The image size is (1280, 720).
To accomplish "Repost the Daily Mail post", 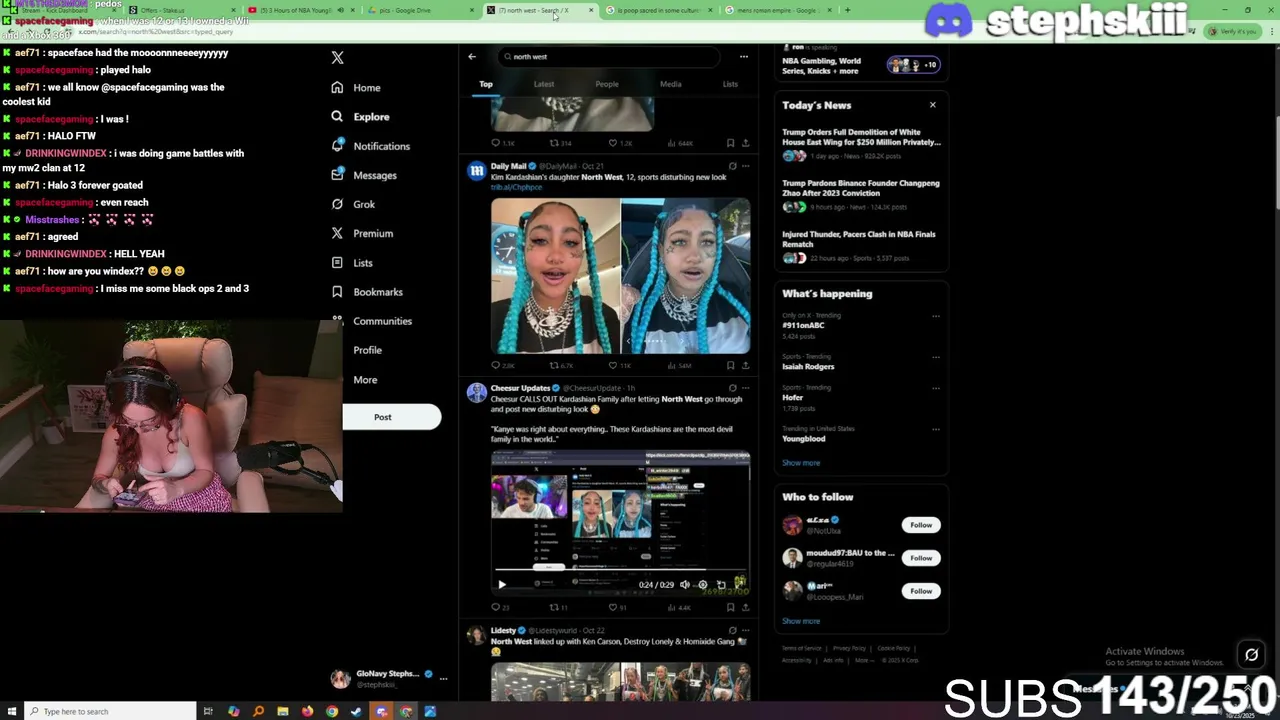I will click(561, 365).
